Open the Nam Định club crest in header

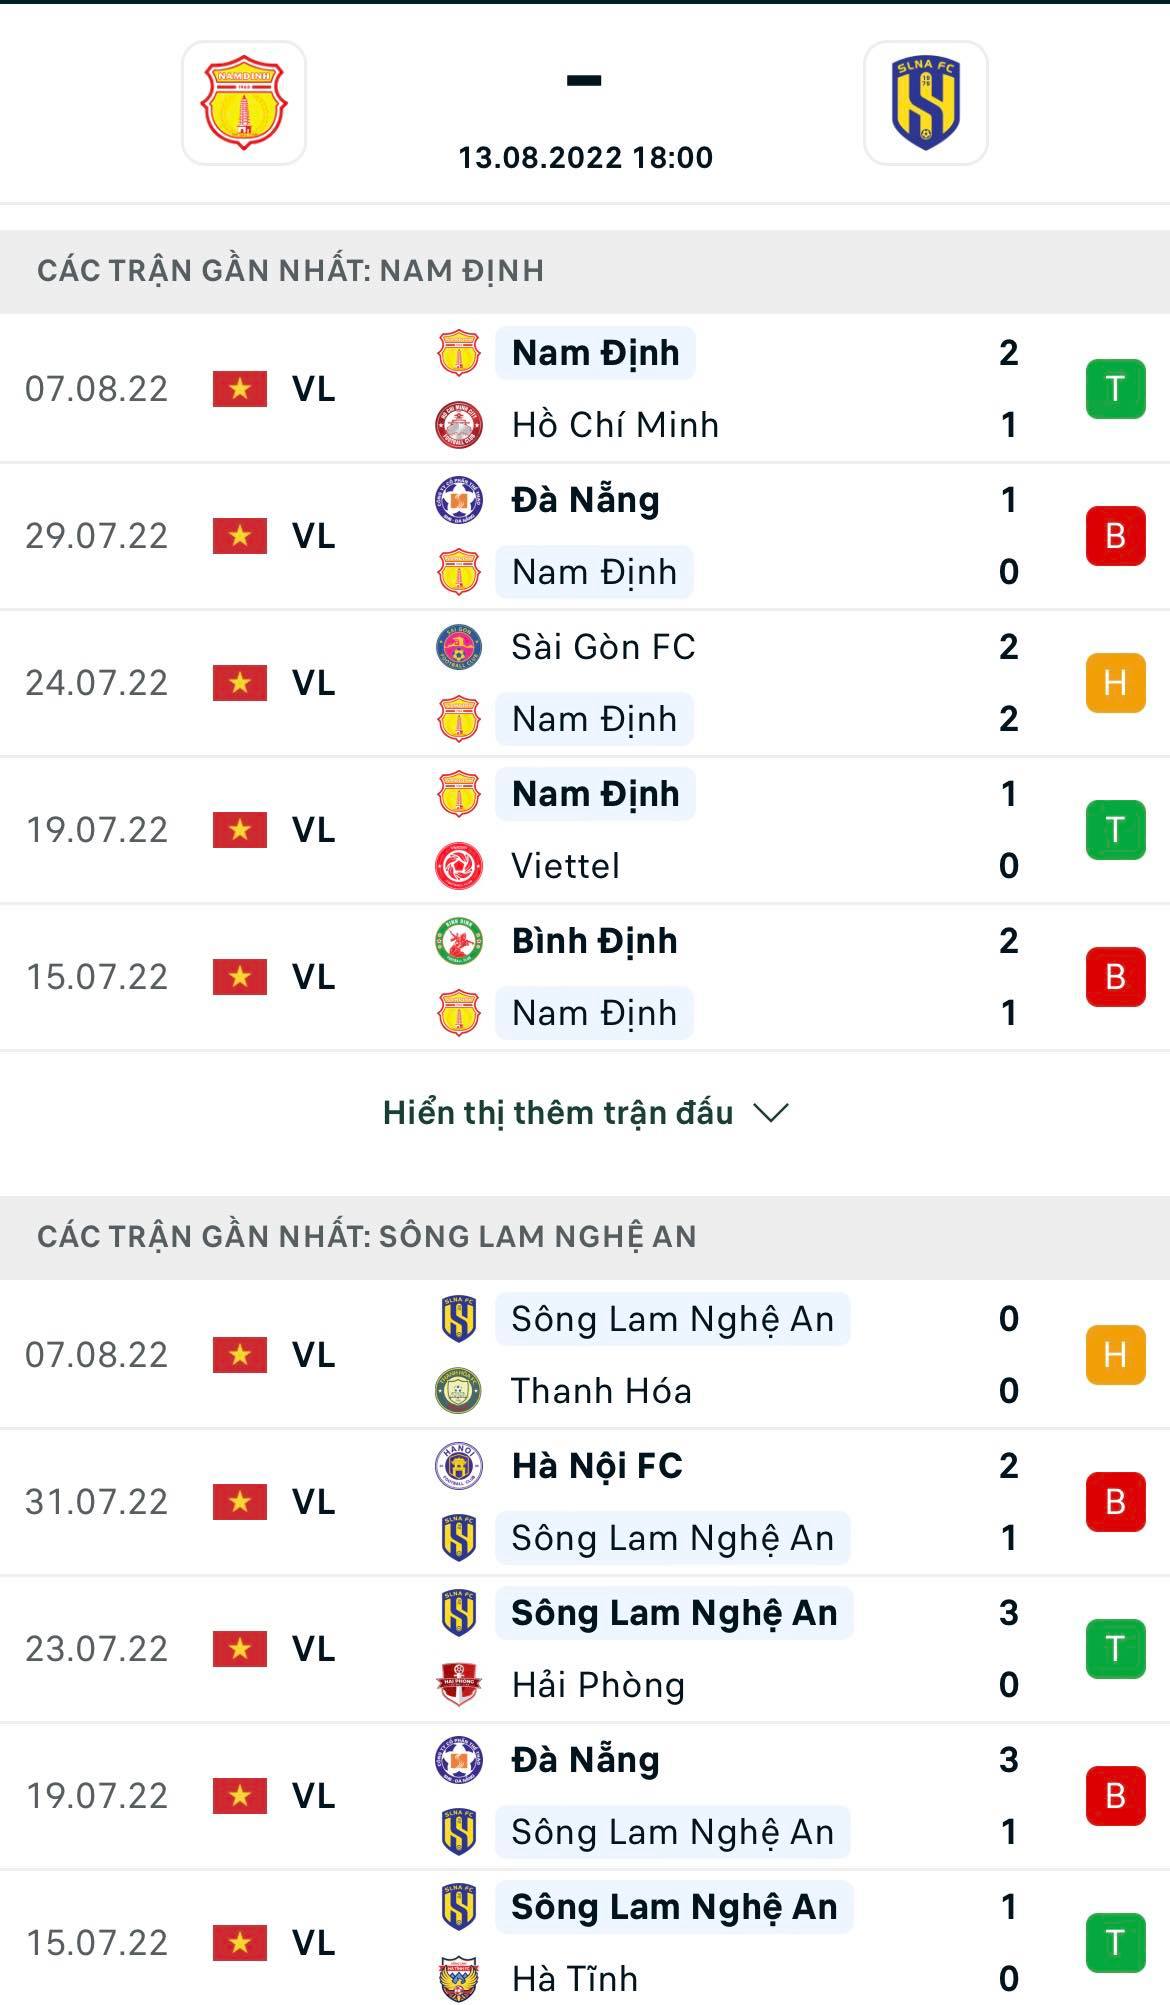pos(243,103)
